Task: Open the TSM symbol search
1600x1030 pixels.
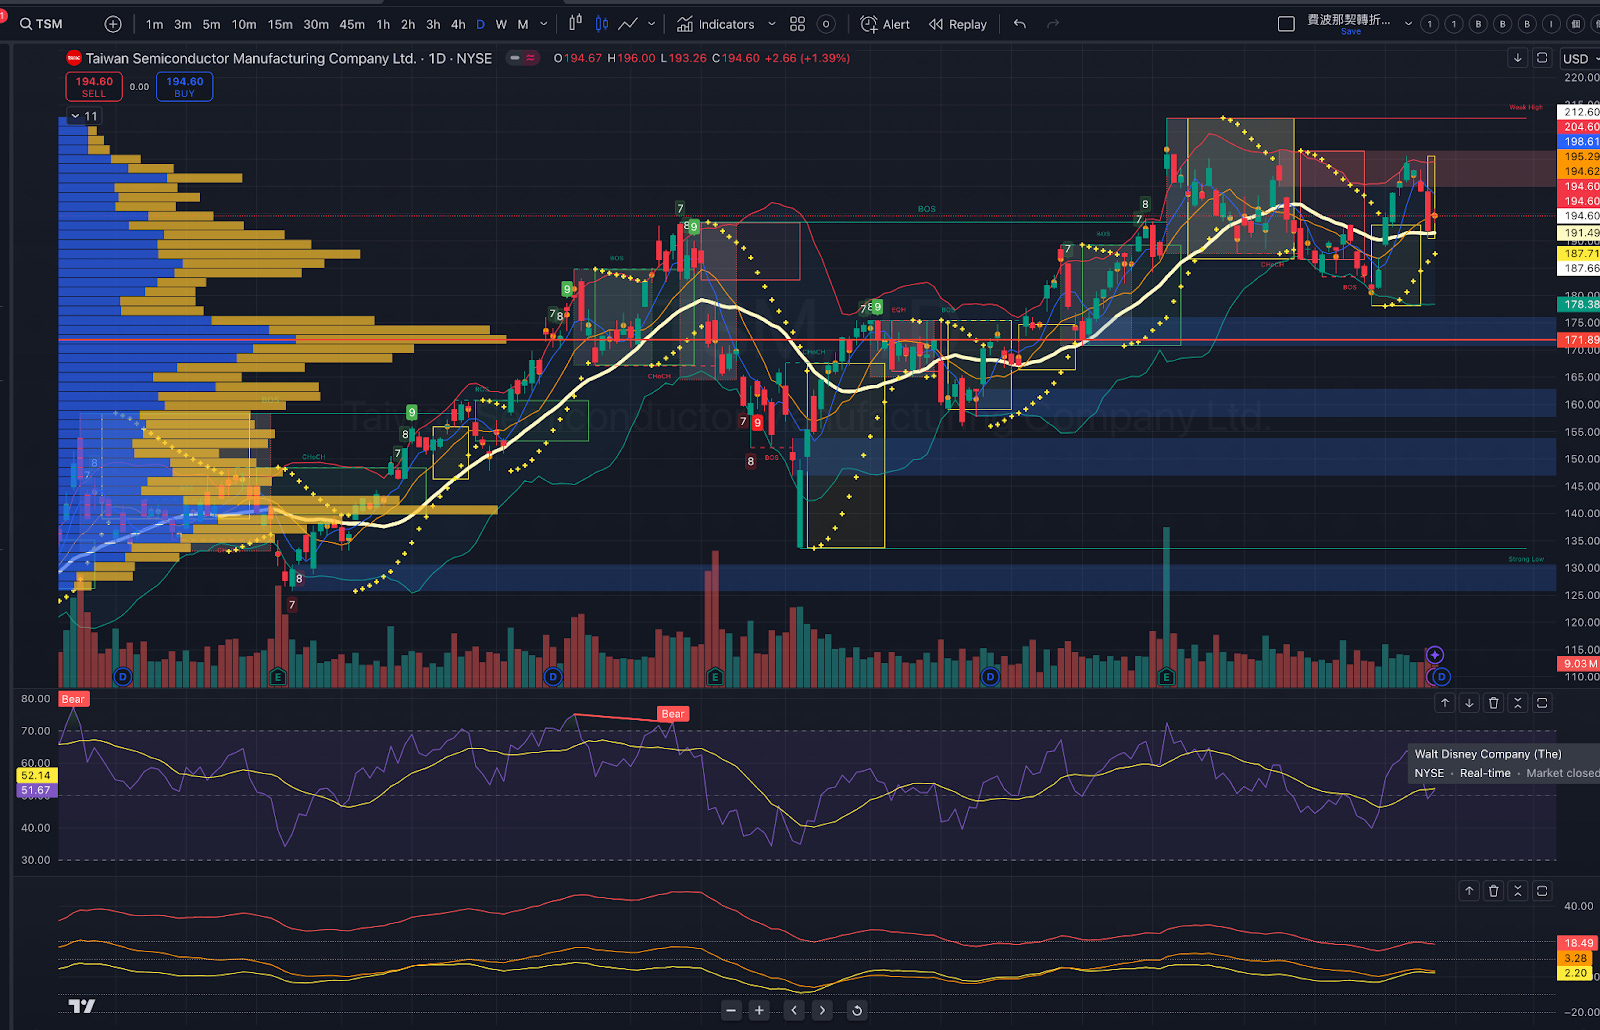Action: (42, 24)
